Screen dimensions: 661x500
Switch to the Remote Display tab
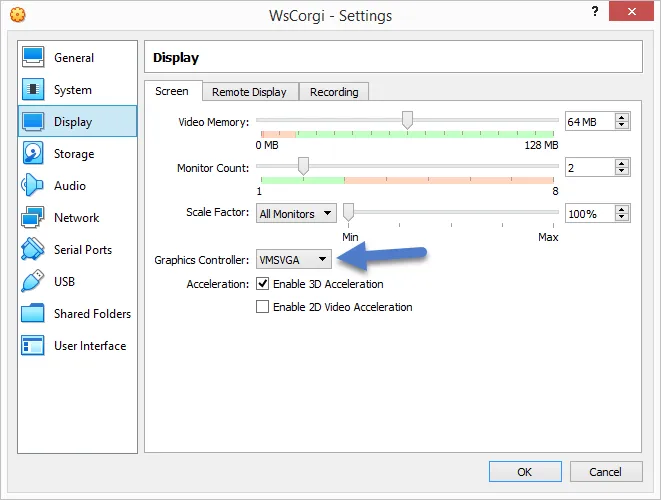[250, 91]
